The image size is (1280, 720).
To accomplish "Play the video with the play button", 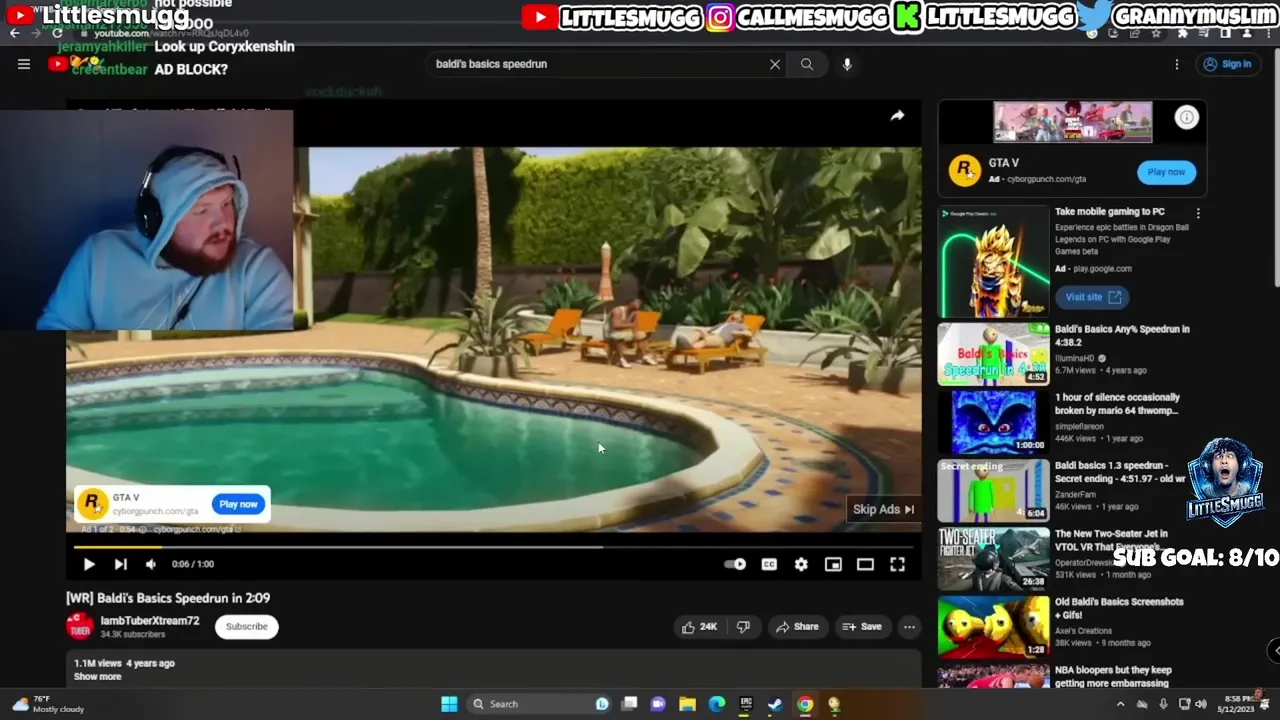I will tap(88, 564).
